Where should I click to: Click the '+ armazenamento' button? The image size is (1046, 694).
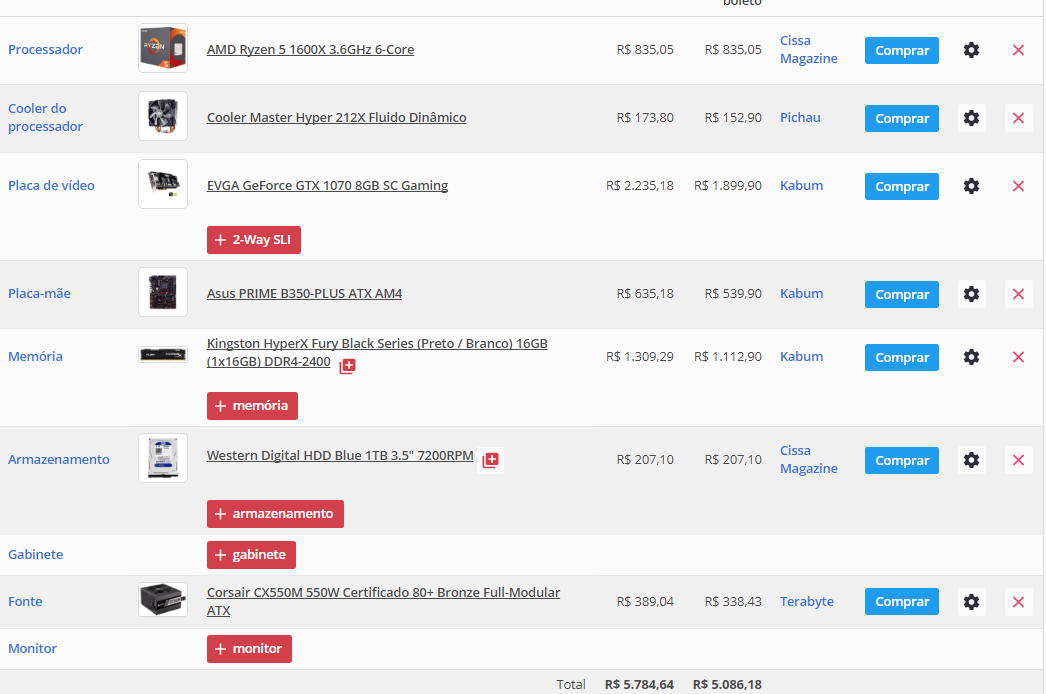[275, 514]
